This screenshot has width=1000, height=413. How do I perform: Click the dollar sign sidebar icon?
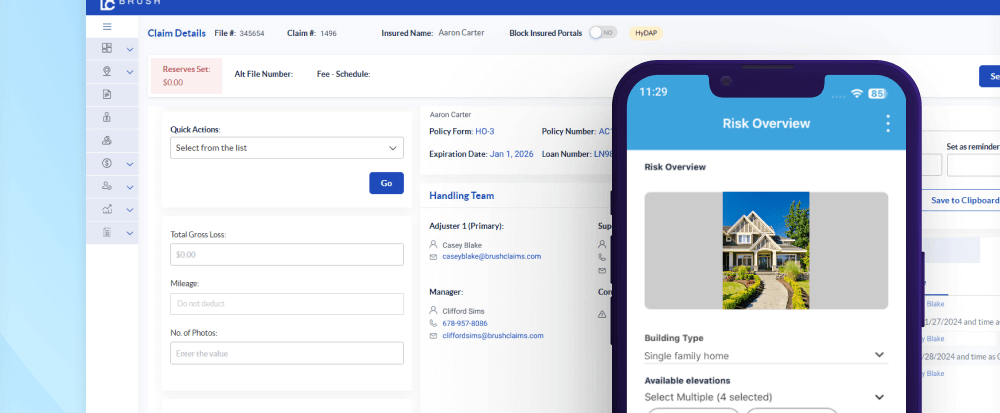[107, 164]
